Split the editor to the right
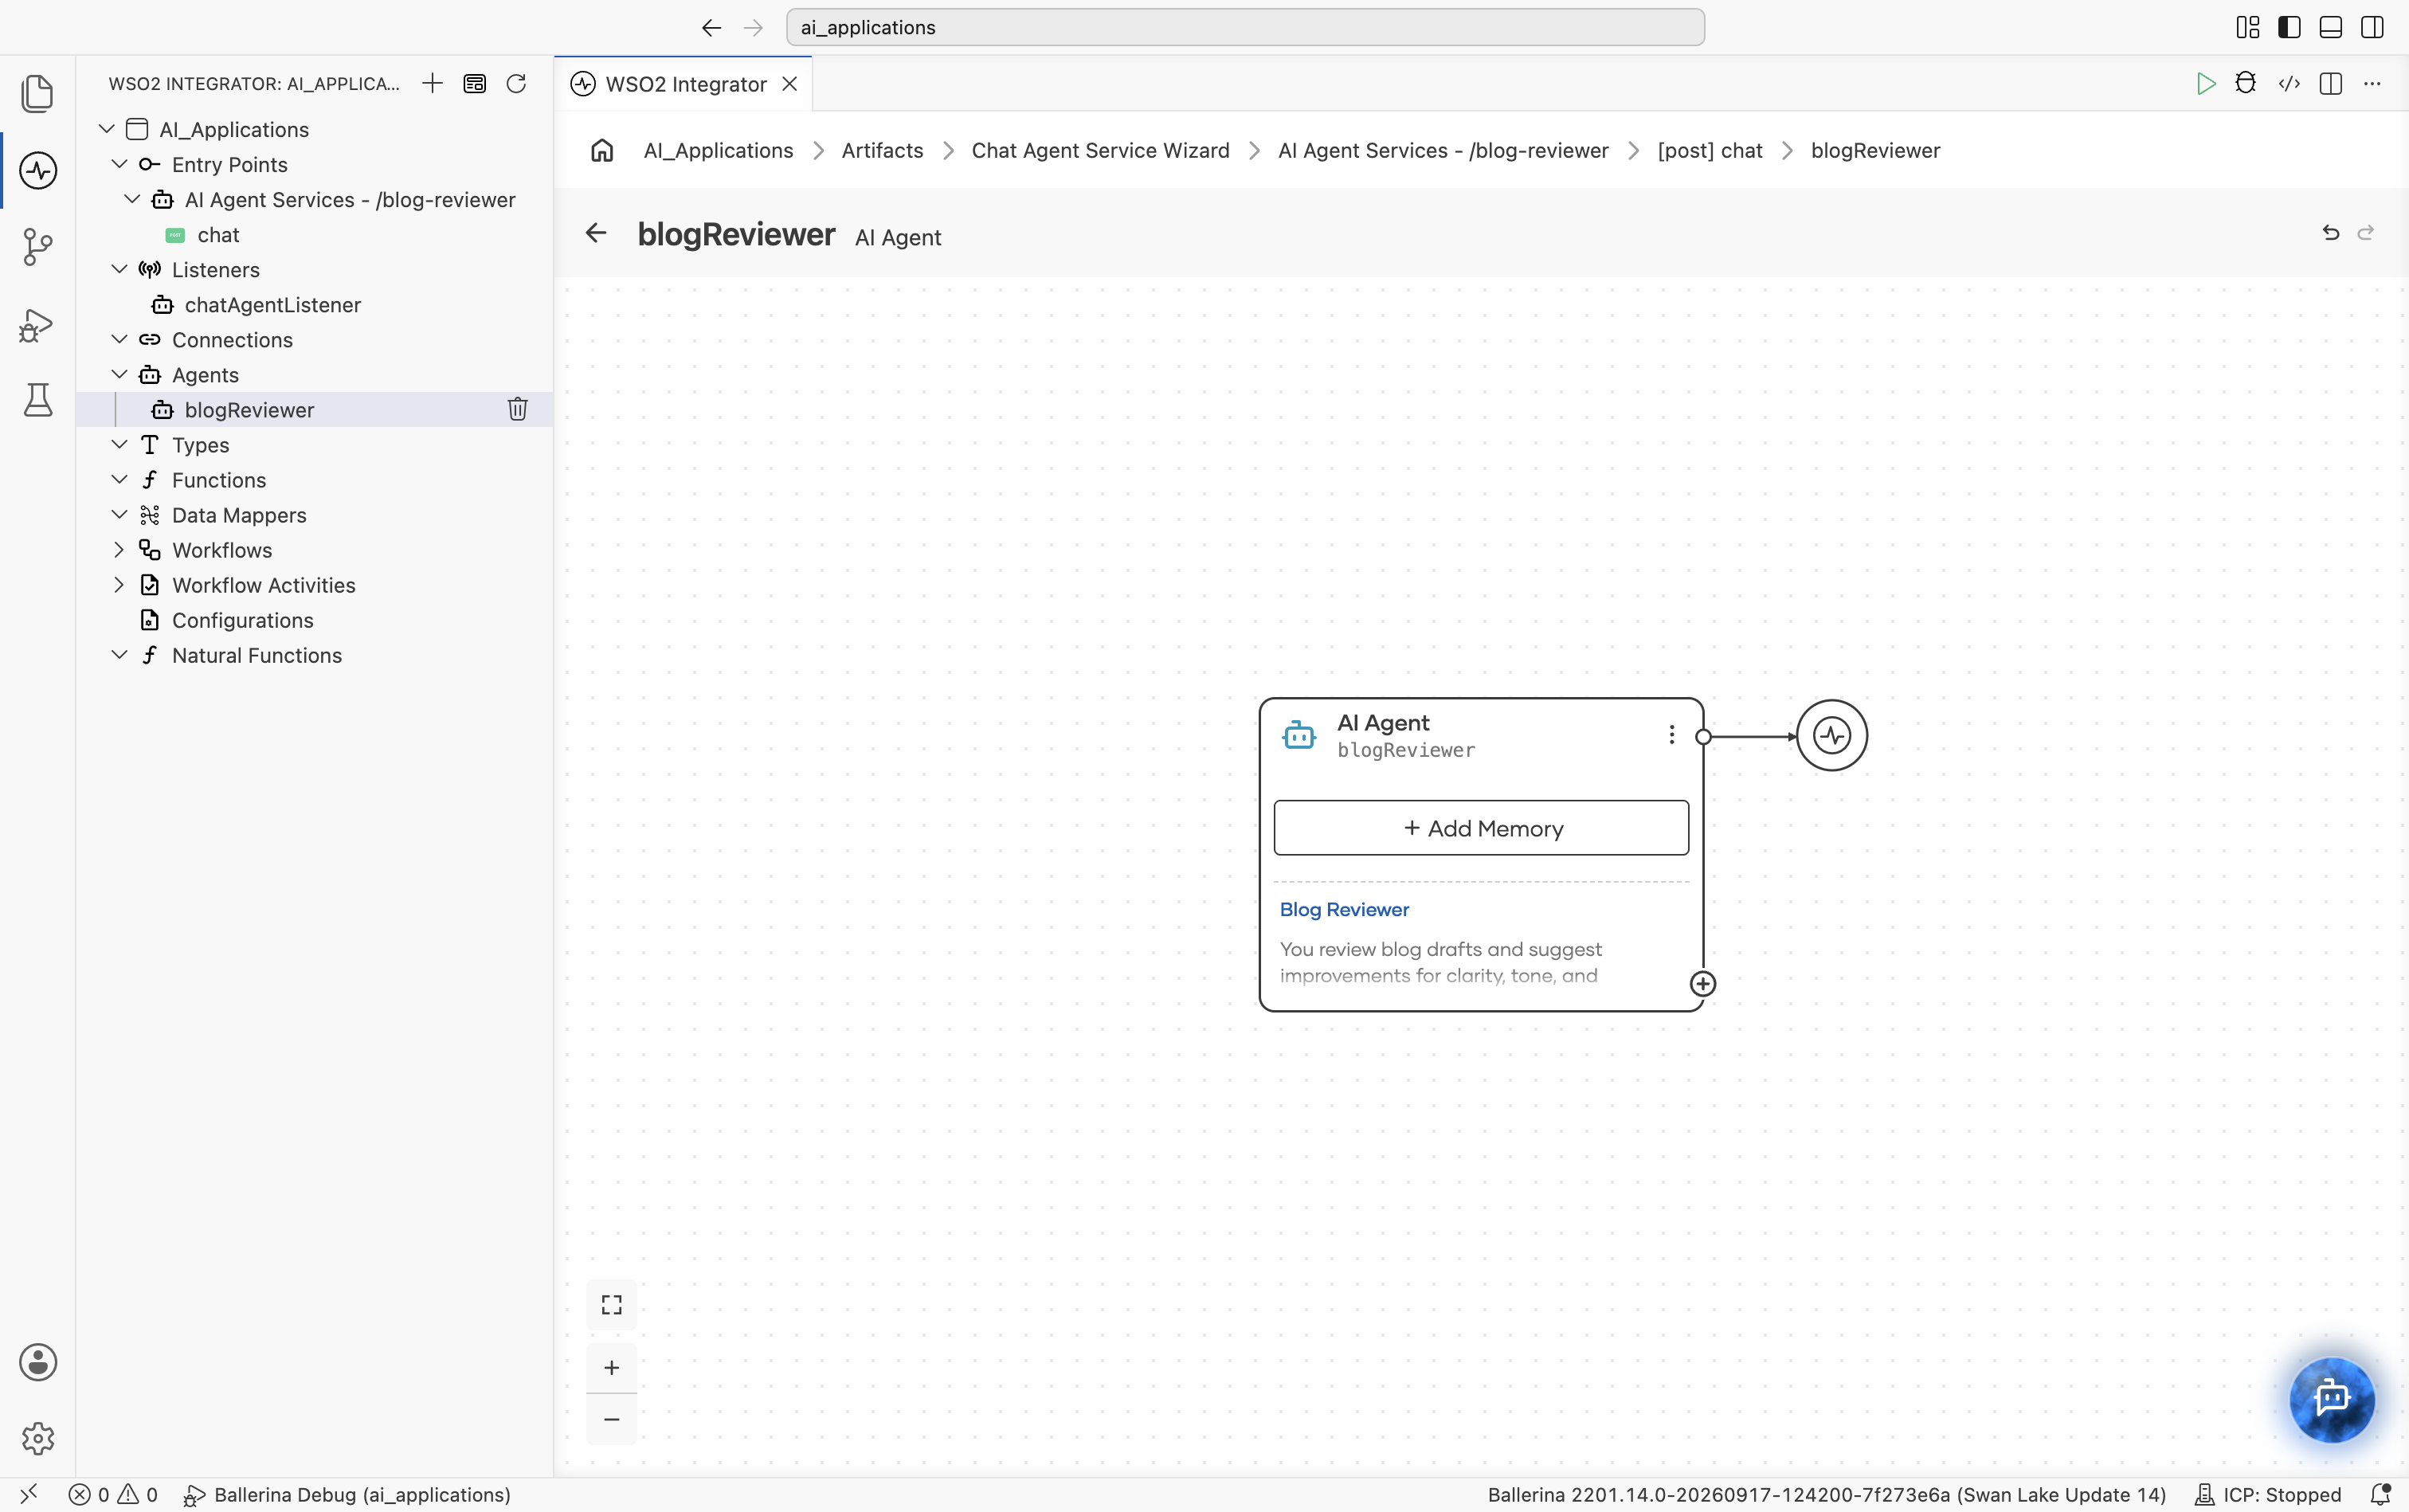The height and width of the screenshot is (1512, 2409). 2331,83
